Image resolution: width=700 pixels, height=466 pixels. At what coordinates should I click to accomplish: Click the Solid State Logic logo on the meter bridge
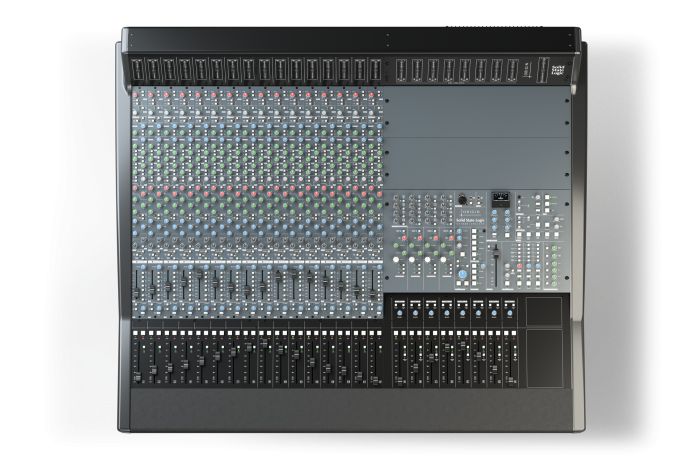click(x=559, y=71)
